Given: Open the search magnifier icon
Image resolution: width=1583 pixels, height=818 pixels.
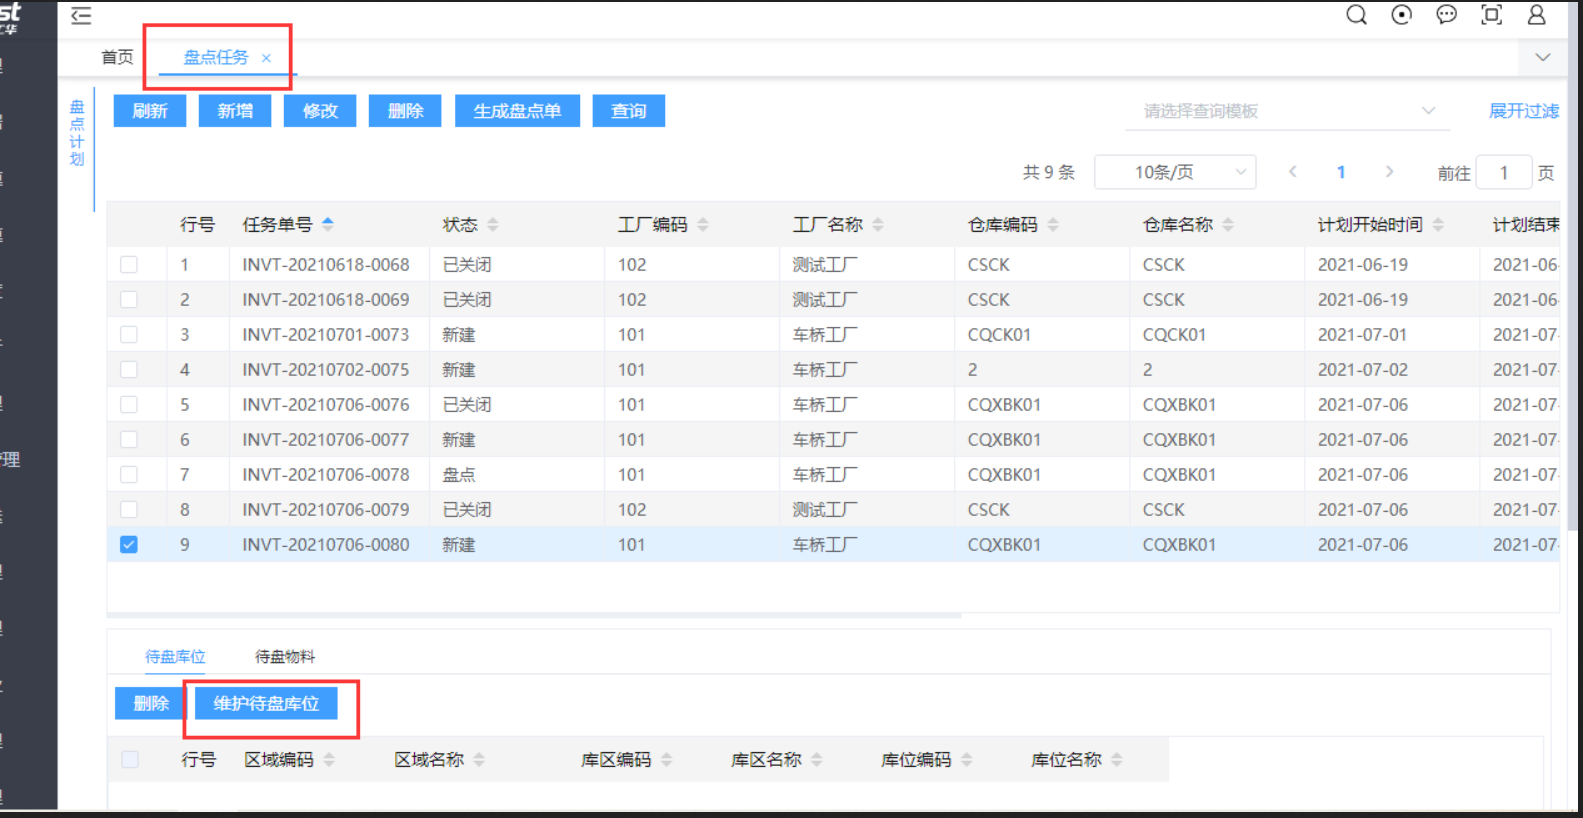Looking at the screenshot, I should [x=1356, y=15].
